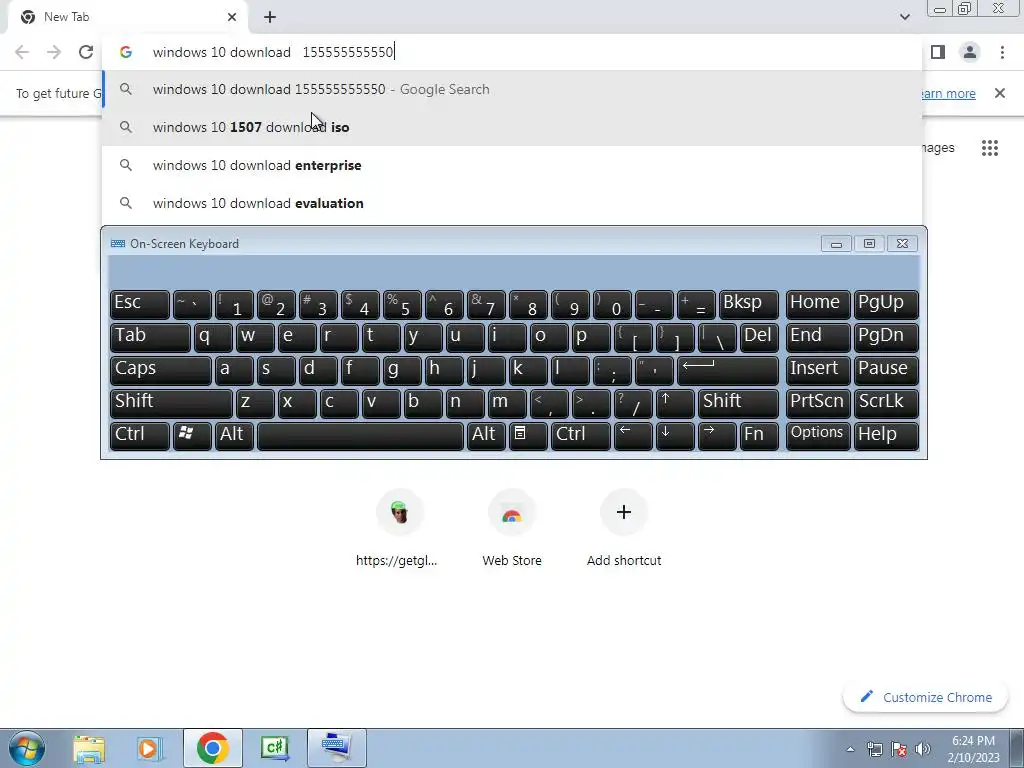Tap the down arrow key
The height and width of the screenshot is (768, 1024).
[675, 436]
